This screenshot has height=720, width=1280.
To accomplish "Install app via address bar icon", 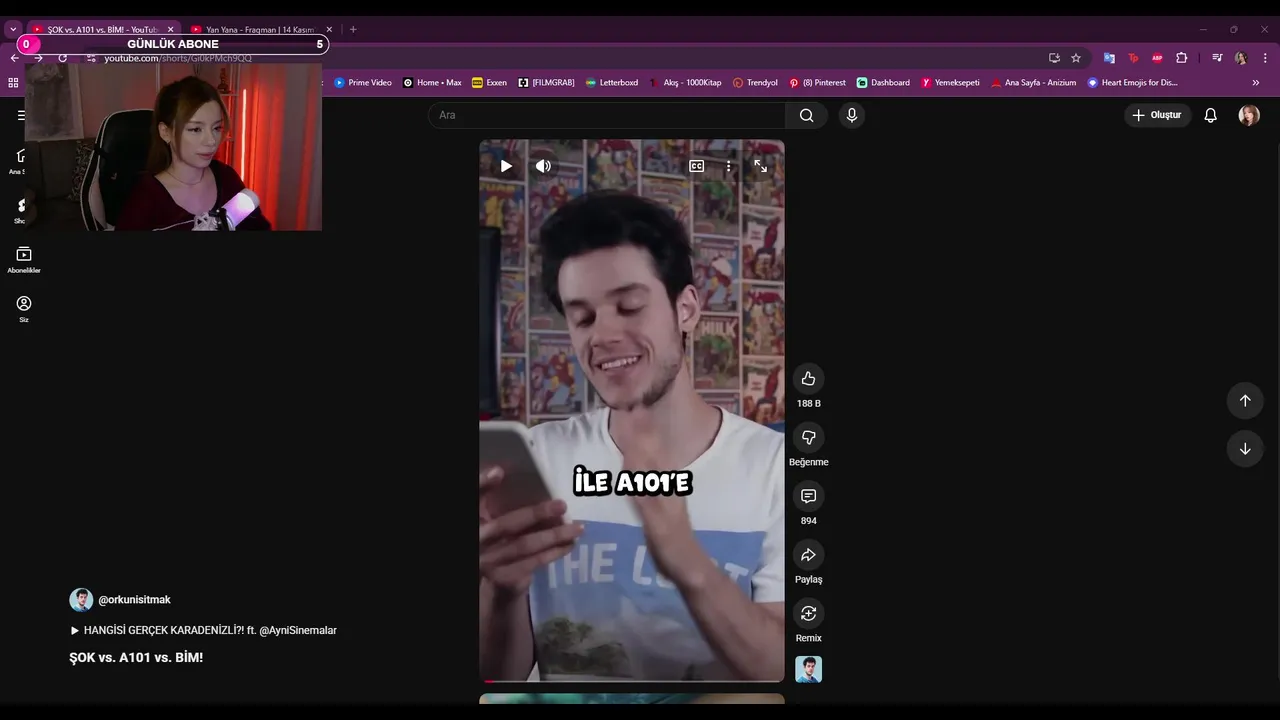I will click(x=1054, y=58).
